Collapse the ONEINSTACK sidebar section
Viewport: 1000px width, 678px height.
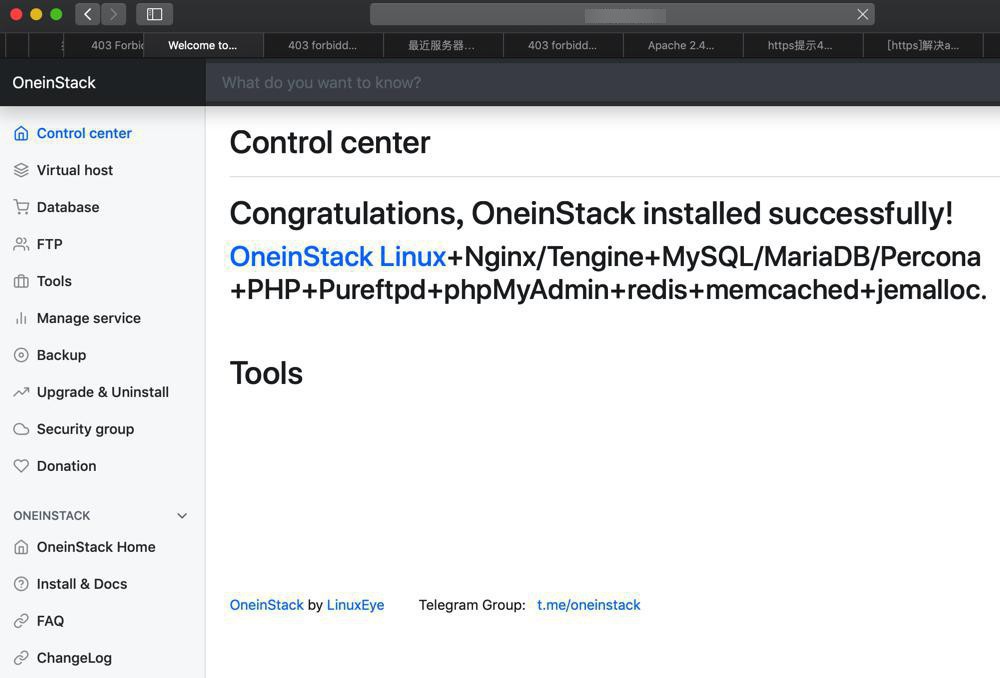182,516
